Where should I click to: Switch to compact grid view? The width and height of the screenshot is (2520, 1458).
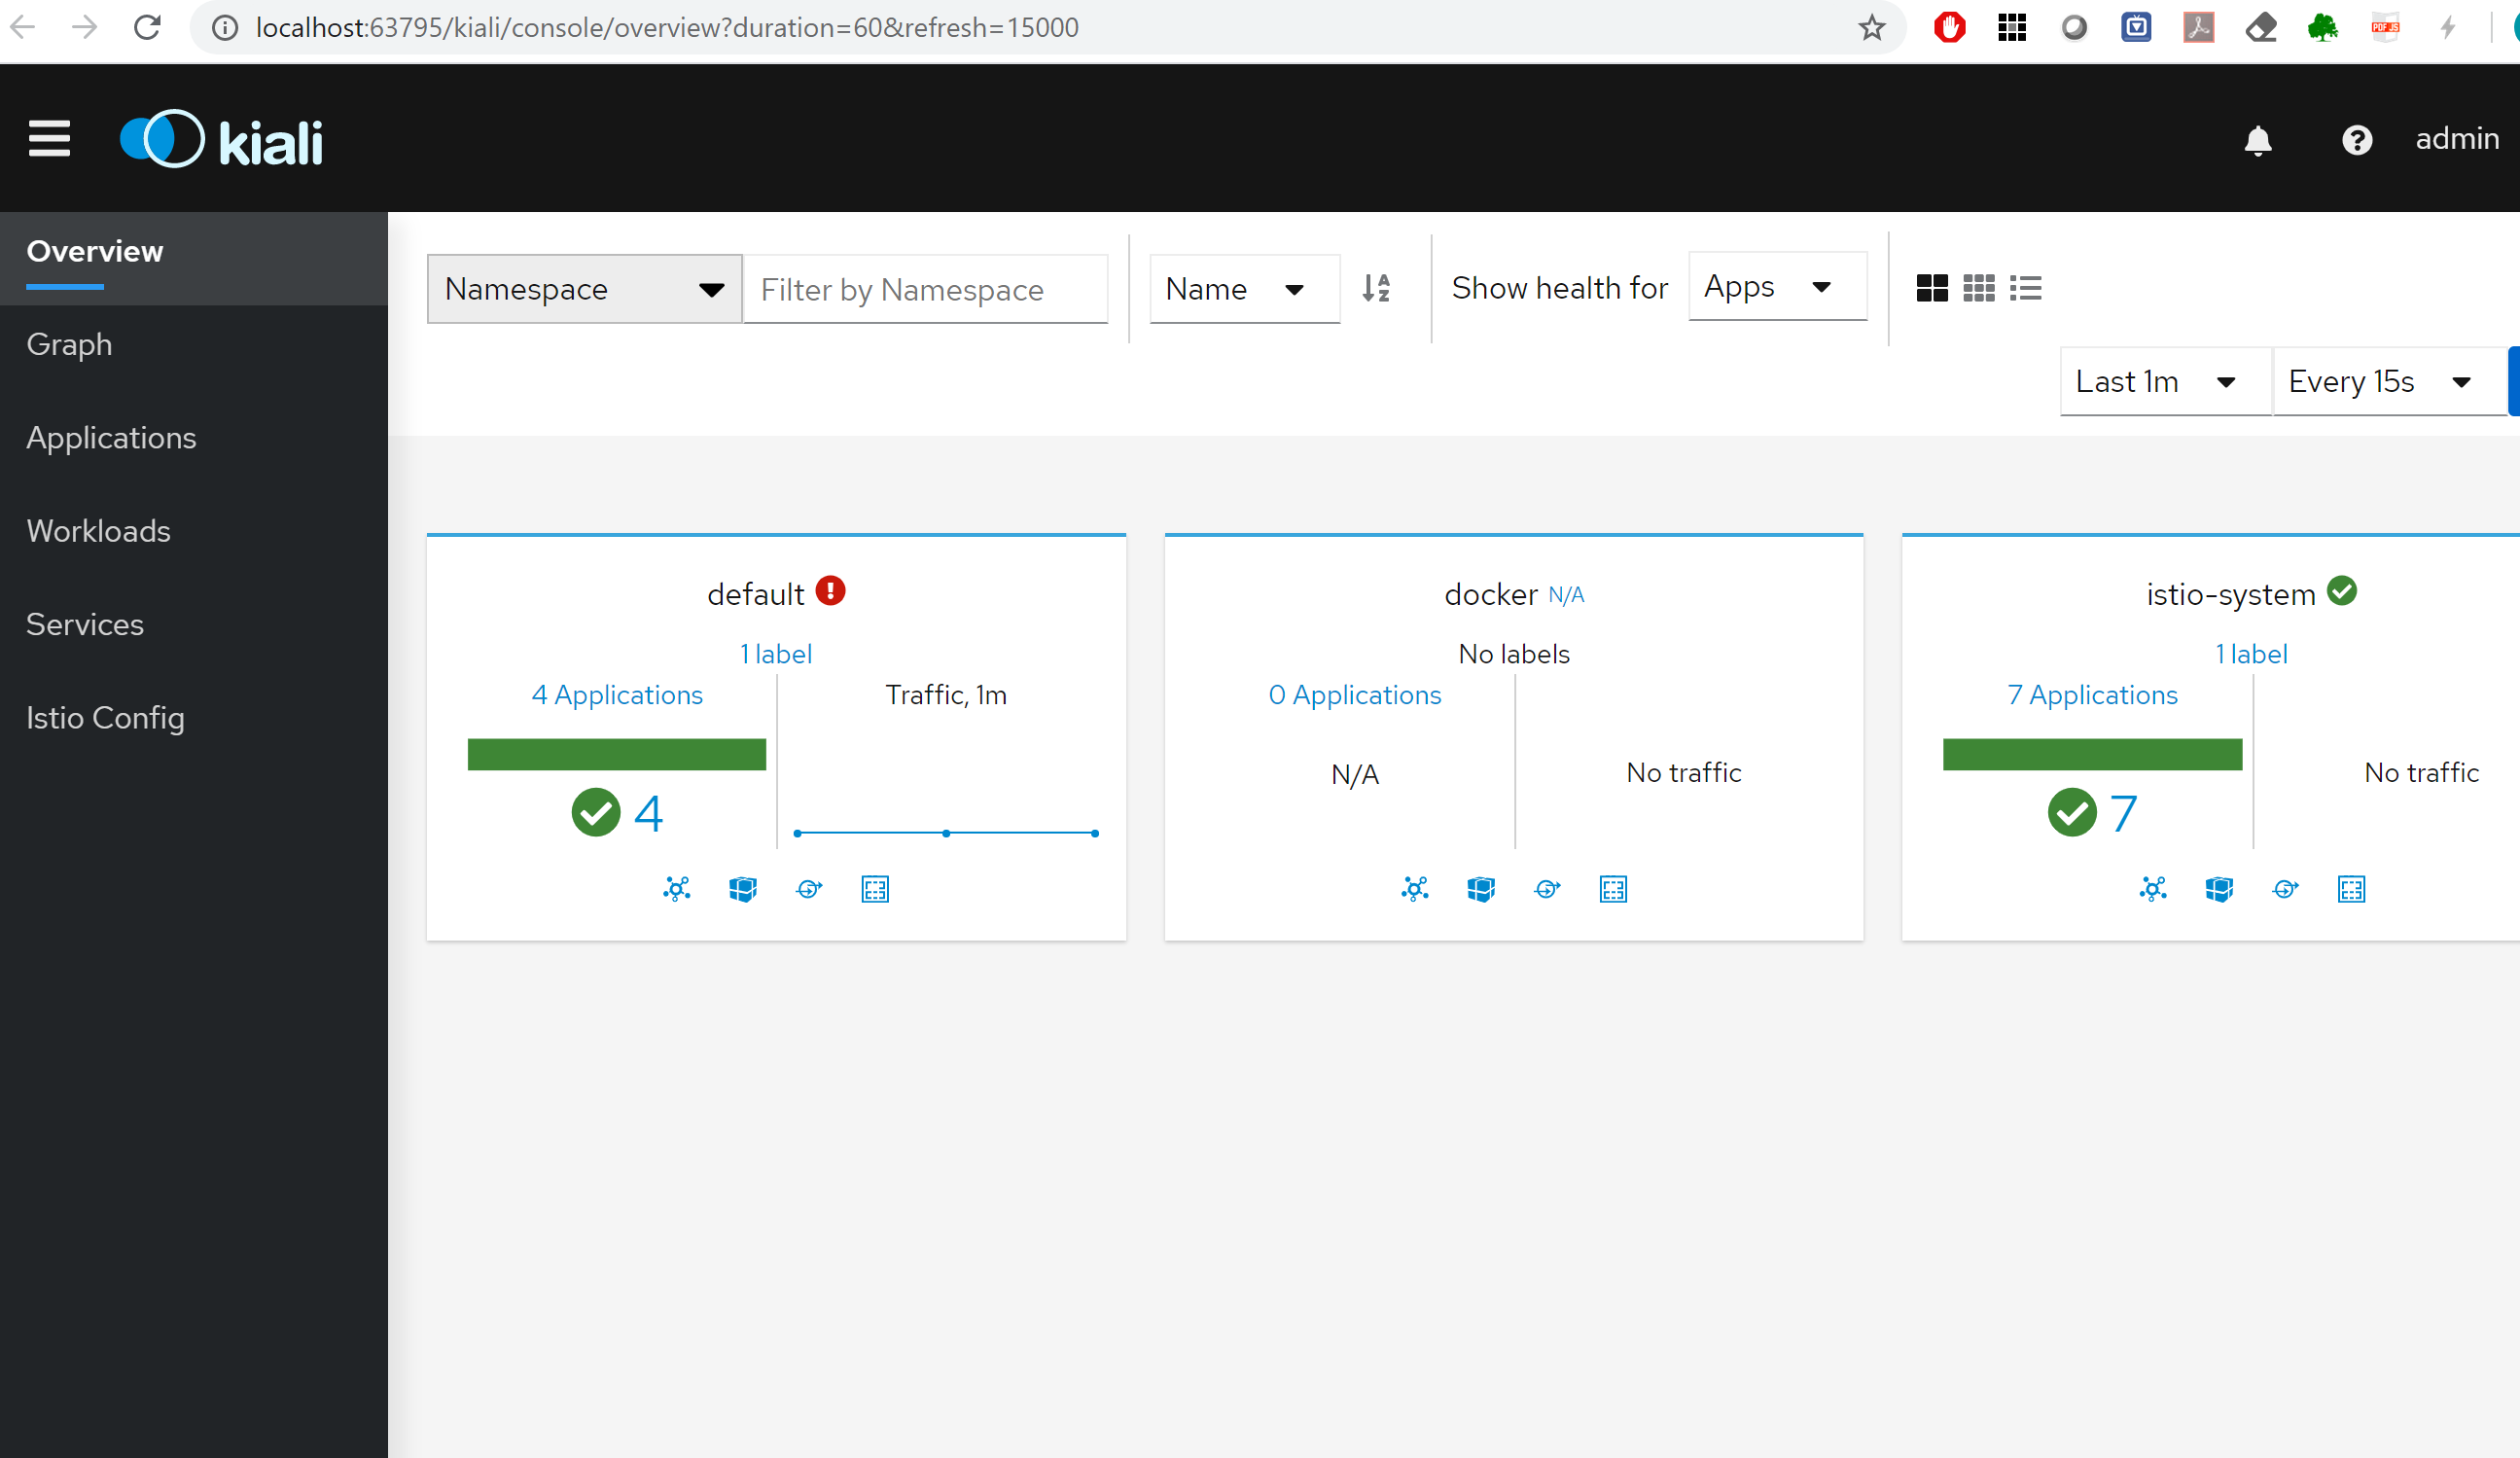(x=1978, y=289)
